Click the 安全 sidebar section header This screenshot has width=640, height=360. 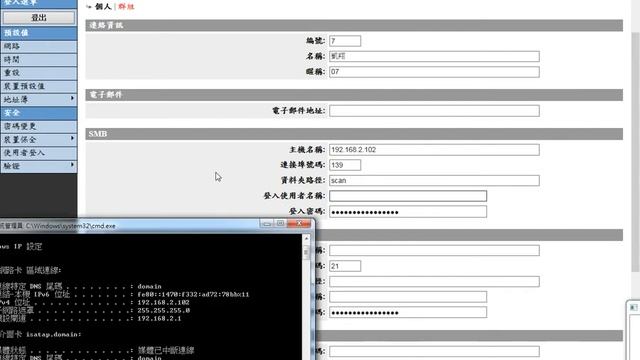pos(38,113)
